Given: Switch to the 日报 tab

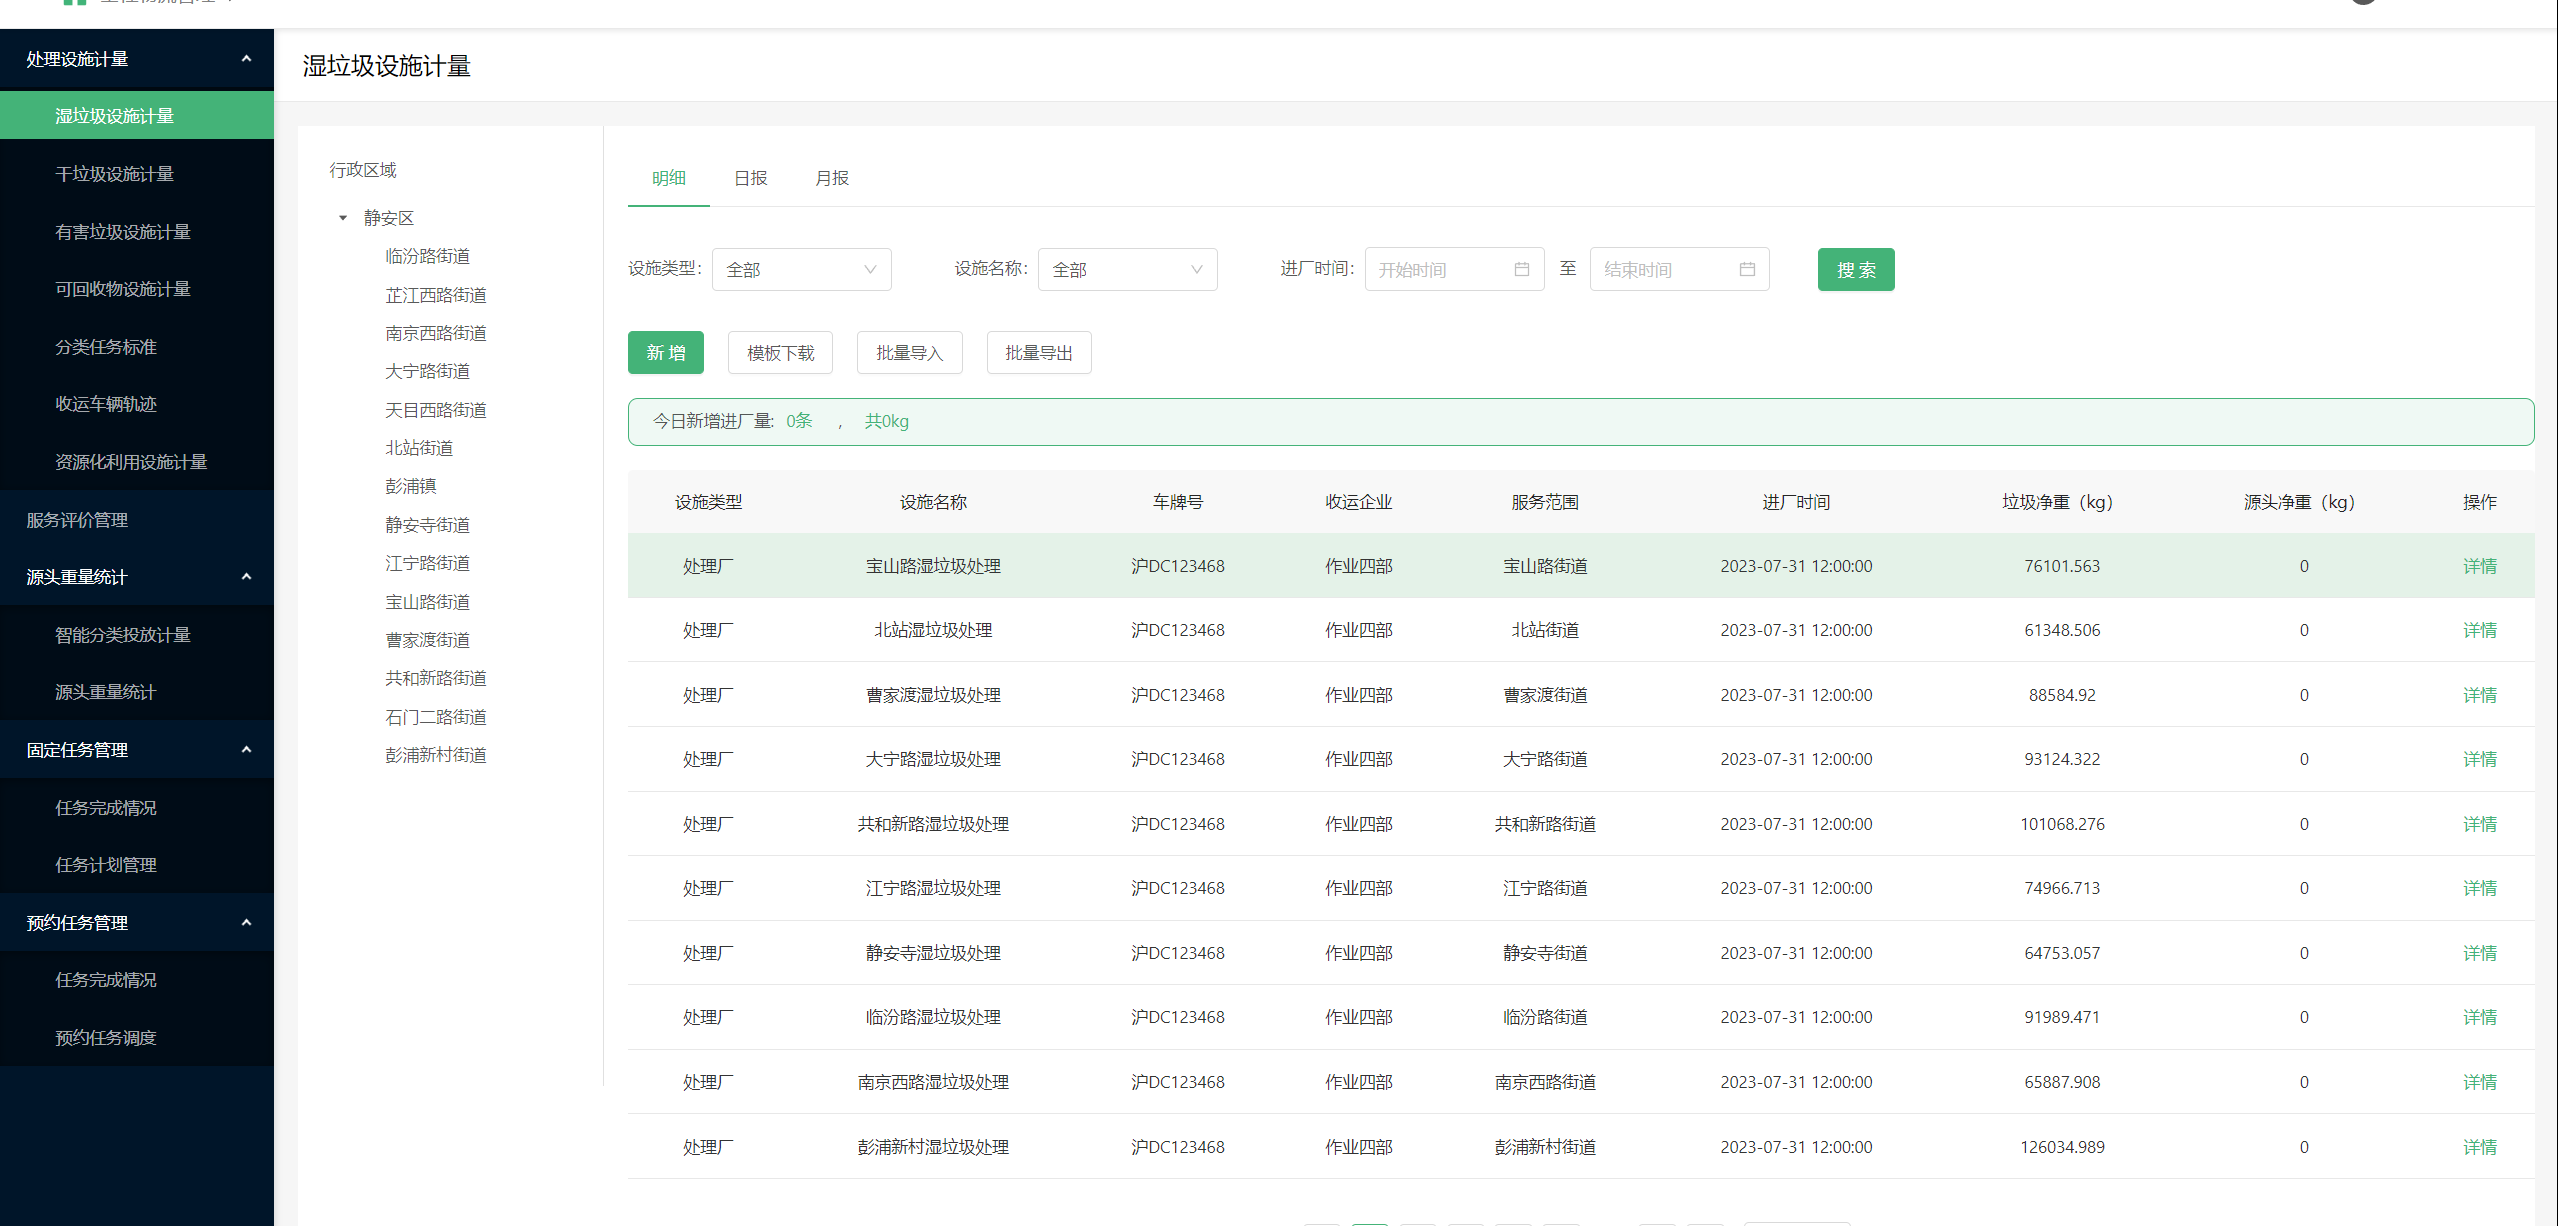Looking at the screenshot, I should (x=750, y=178).
